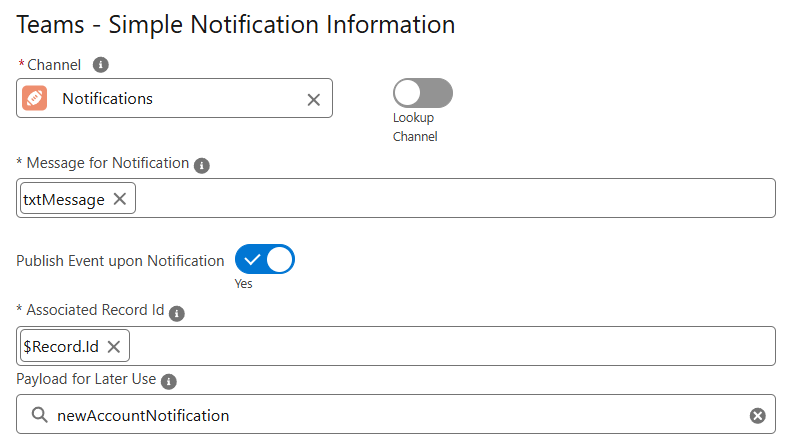The width and height of the screenshot is (786, 440).
Task: Remove the txtMessage pill
Action: (120, 199)
